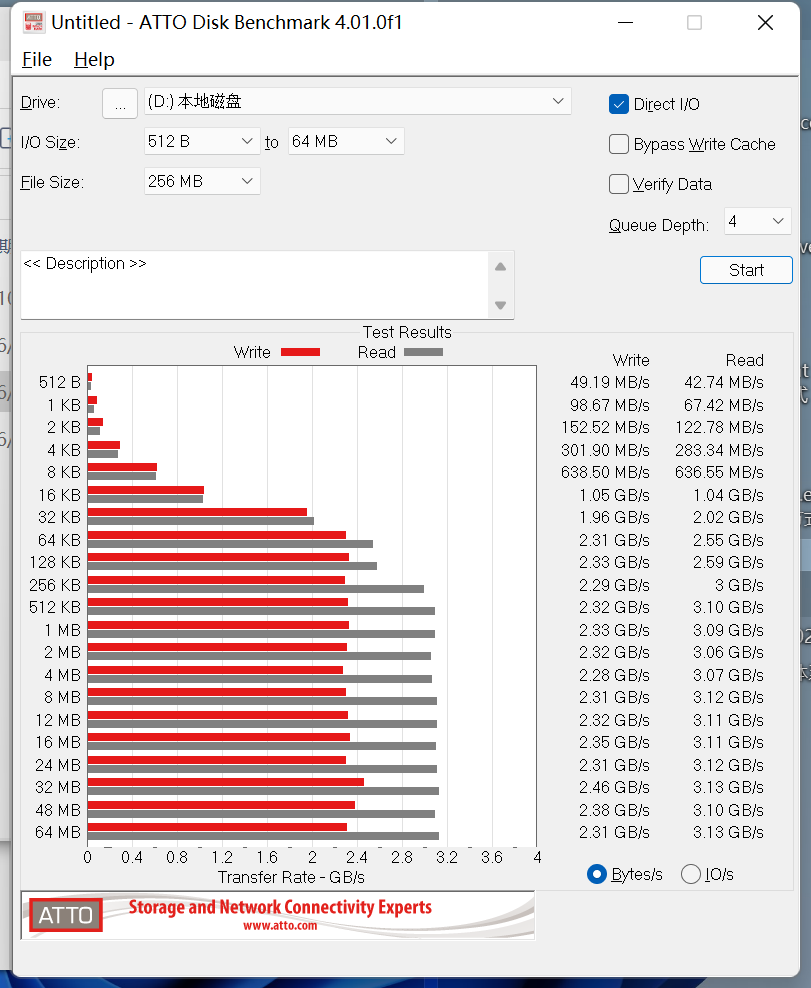The width and height of the screenshot is (811, 988).
Task: Close the ATTO Disk Benchmark window
Action: (765, 22)
